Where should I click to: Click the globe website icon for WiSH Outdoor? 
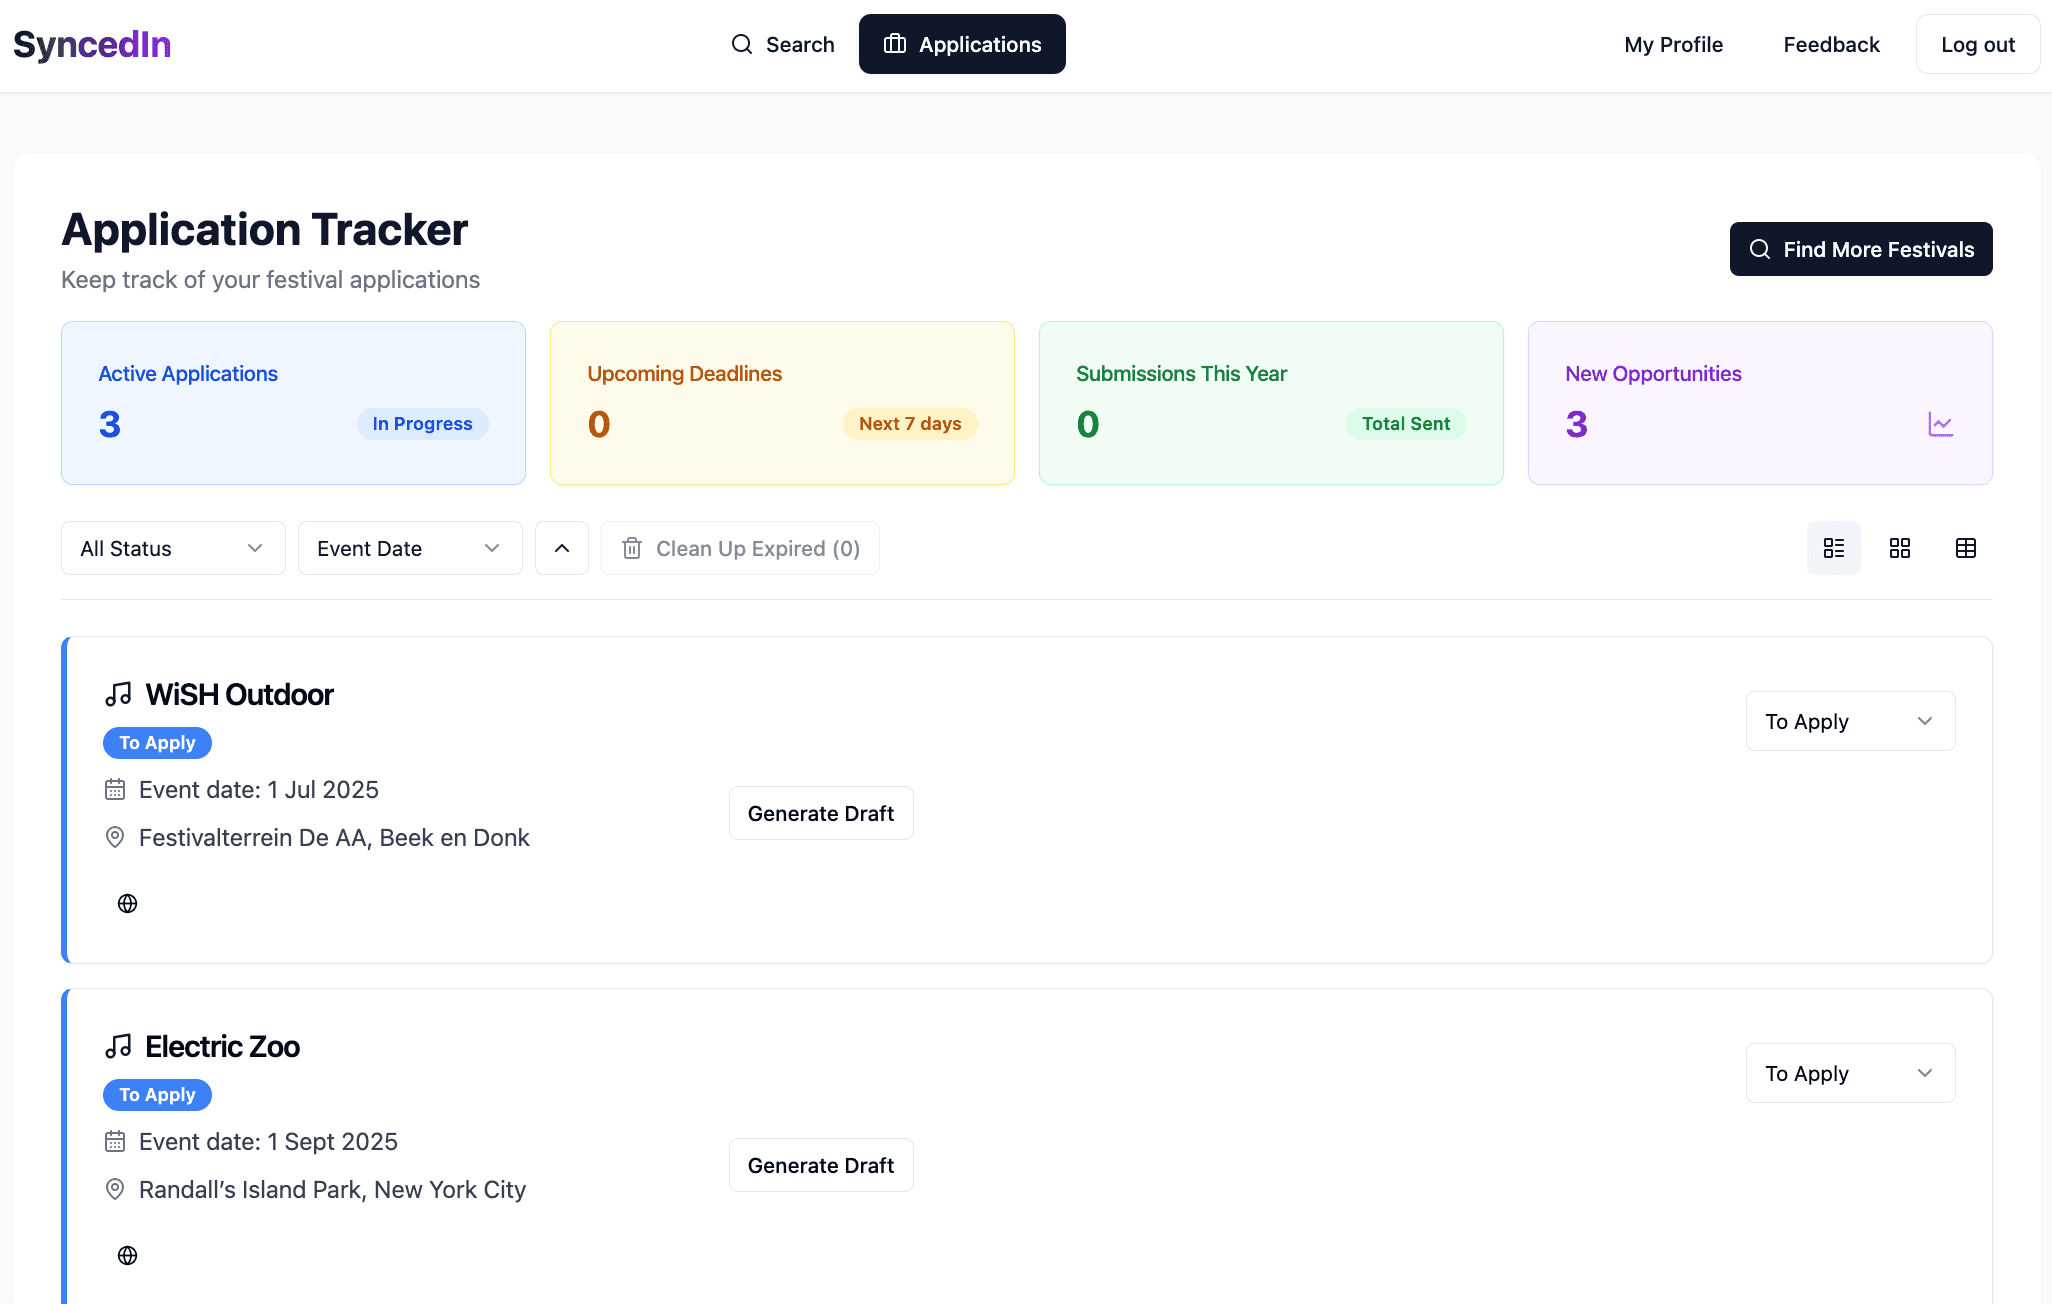click(127, 903)
